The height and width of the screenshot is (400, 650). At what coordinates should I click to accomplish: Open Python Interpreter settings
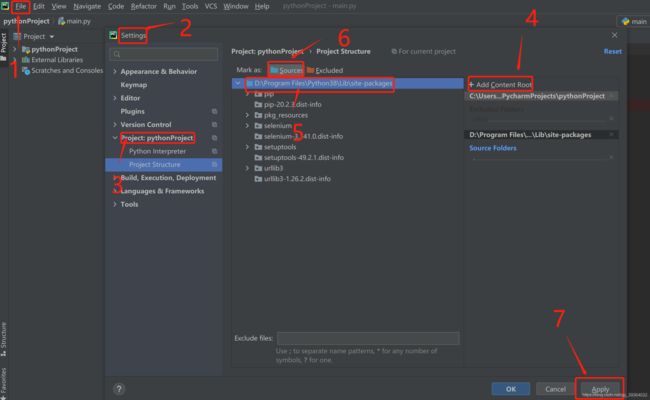157,151
